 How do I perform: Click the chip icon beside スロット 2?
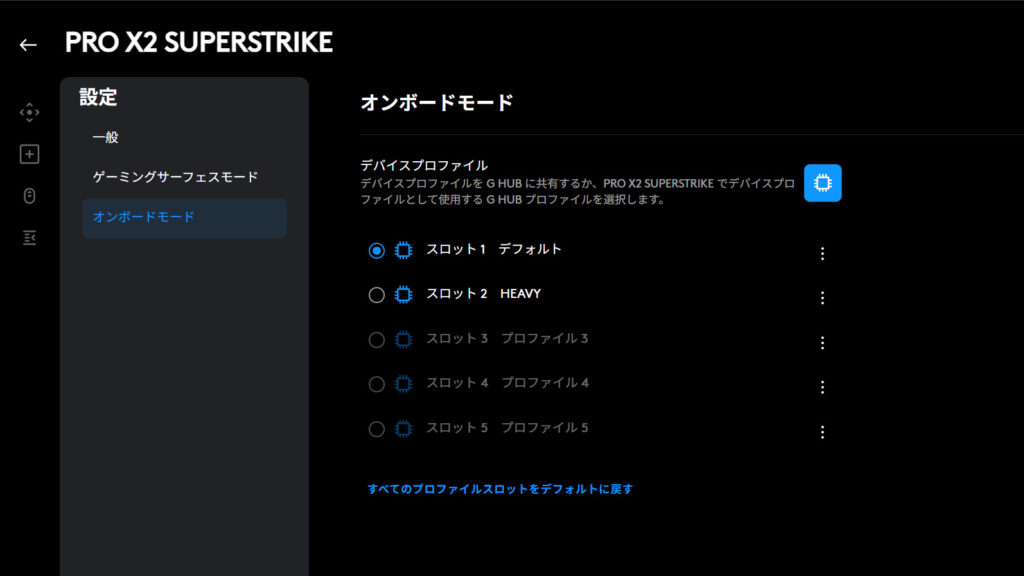404,295
